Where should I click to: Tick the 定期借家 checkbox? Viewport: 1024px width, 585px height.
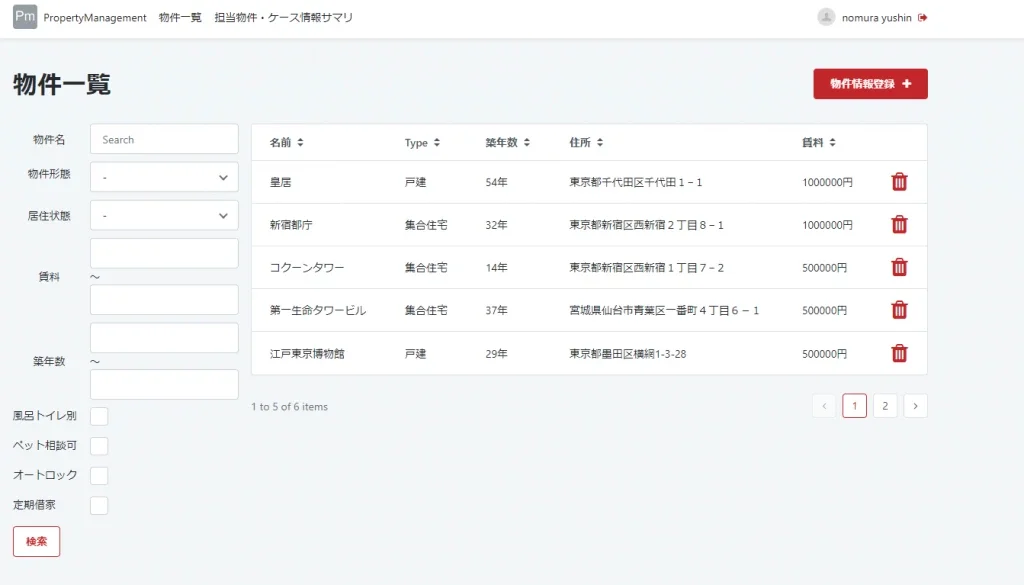point(99,506)
